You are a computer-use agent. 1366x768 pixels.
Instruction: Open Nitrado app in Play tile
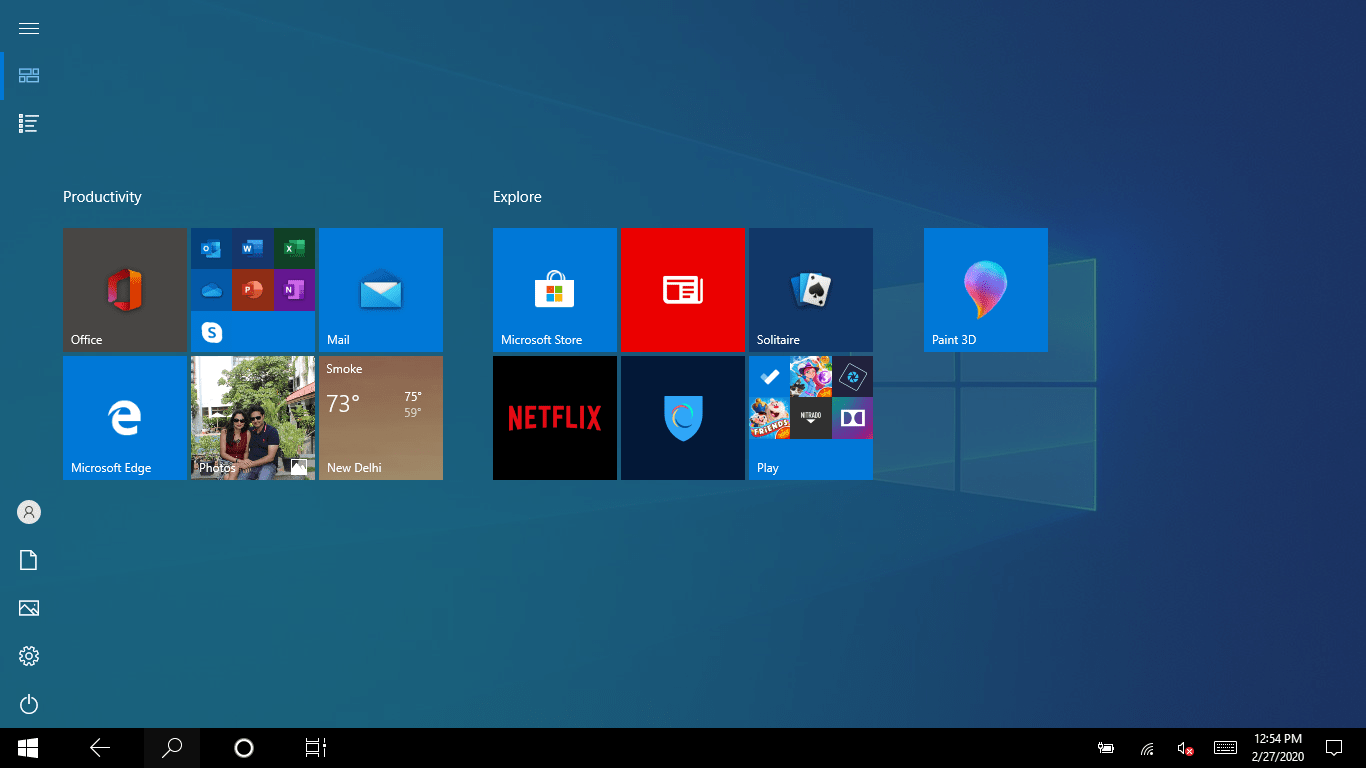811,418
